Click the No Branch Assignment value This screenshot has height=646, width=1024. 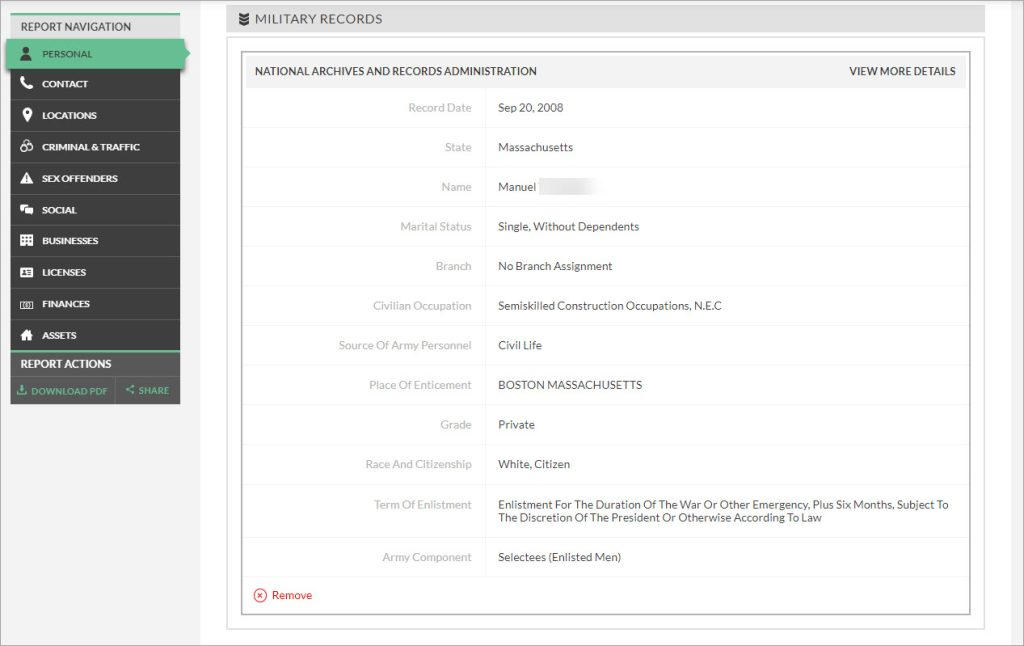pos(555,266)
